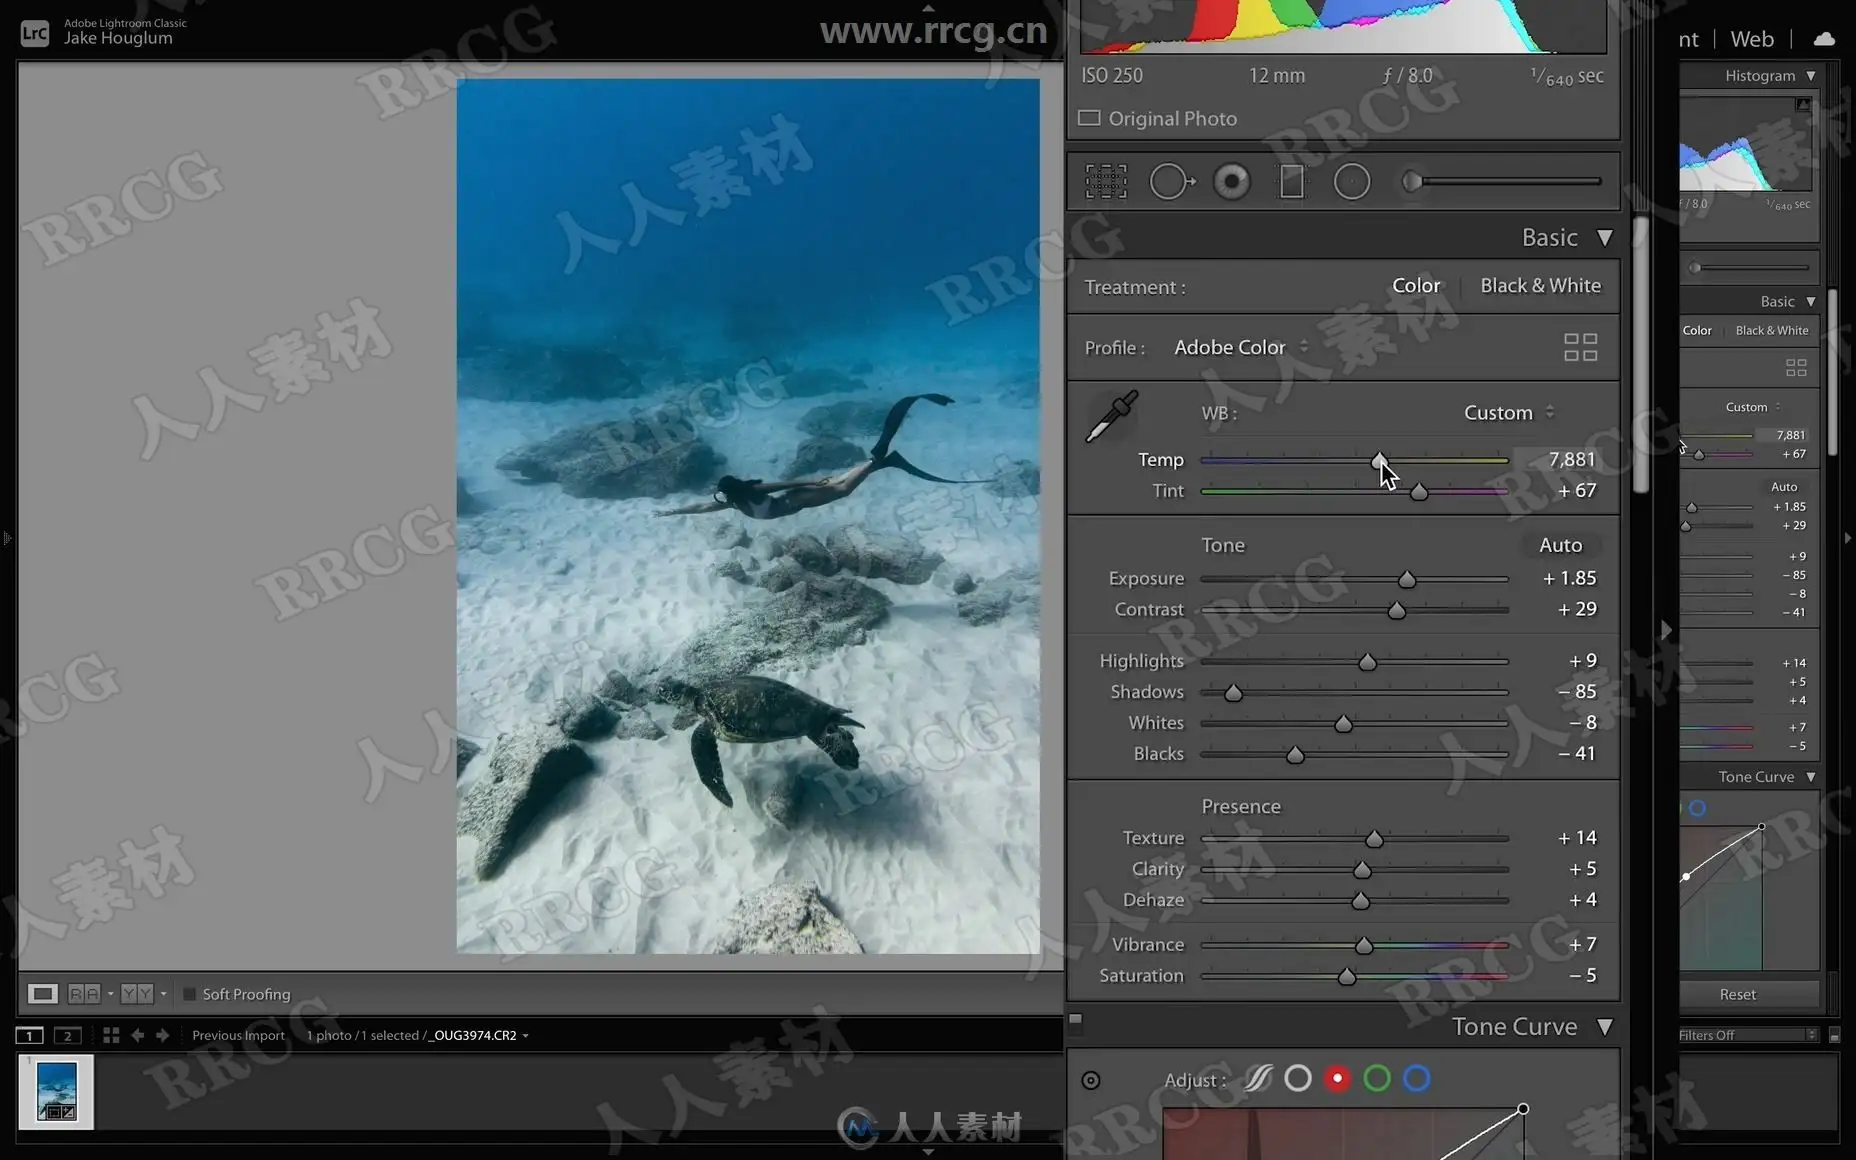Click the Shadows slider handle
This screenshot has height=1160, width=1856.
(1233, 693)
